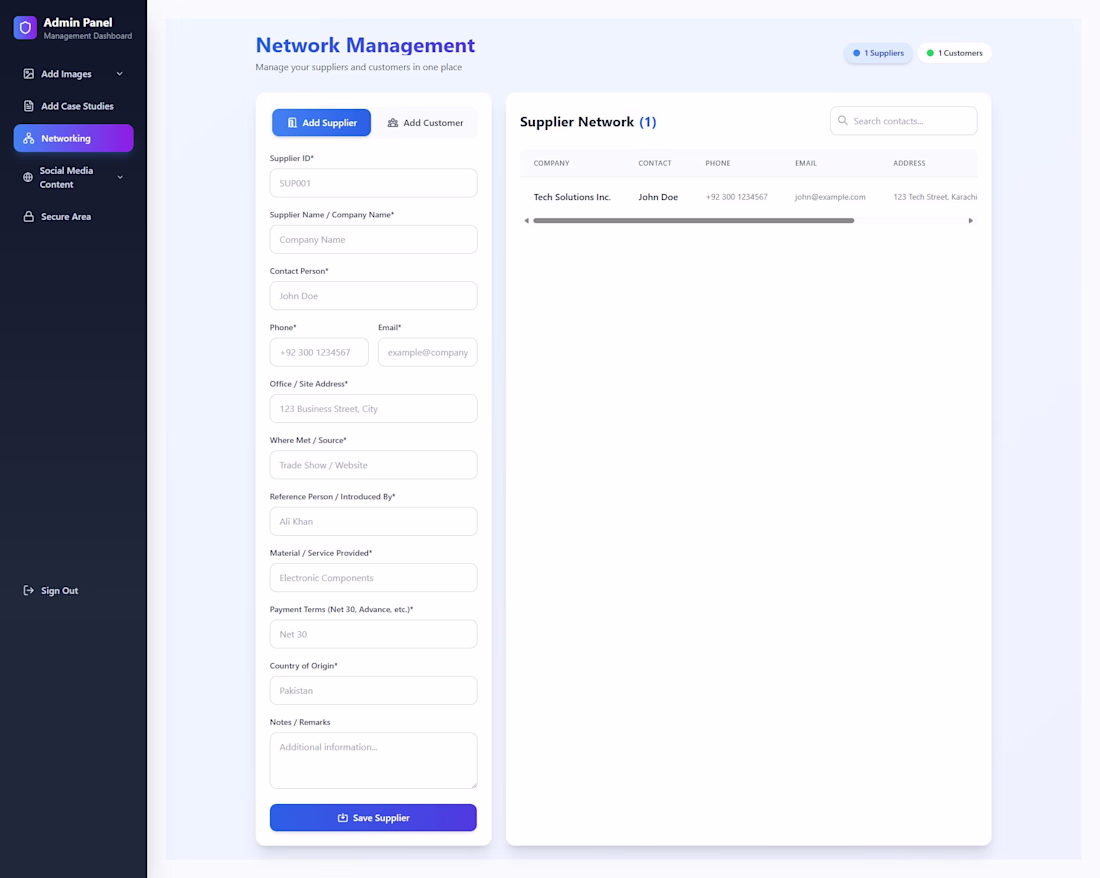Click the green dot in Customers badge
This screenshot has width=1100, height=878.
click(x=930, y=53)
